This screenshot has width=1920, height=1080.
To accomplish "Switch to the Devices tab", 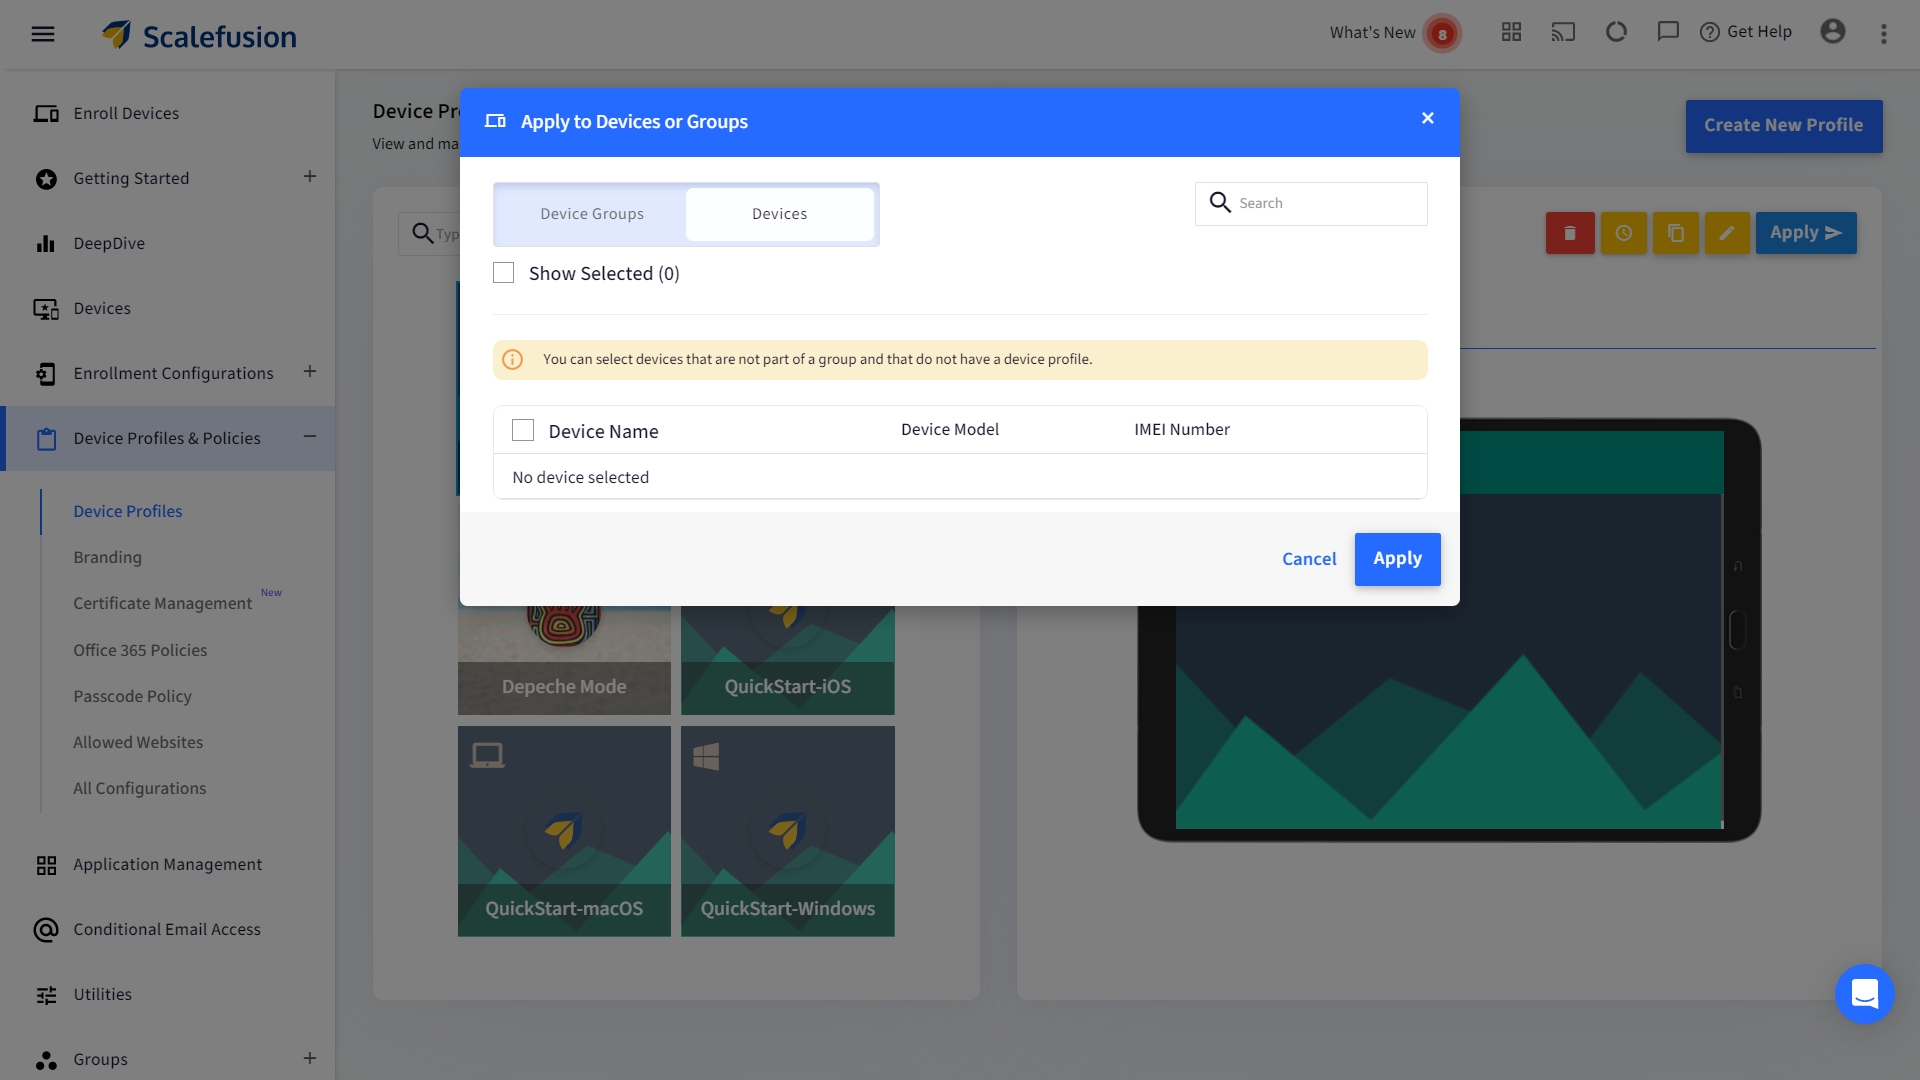I will pos(780,214).
